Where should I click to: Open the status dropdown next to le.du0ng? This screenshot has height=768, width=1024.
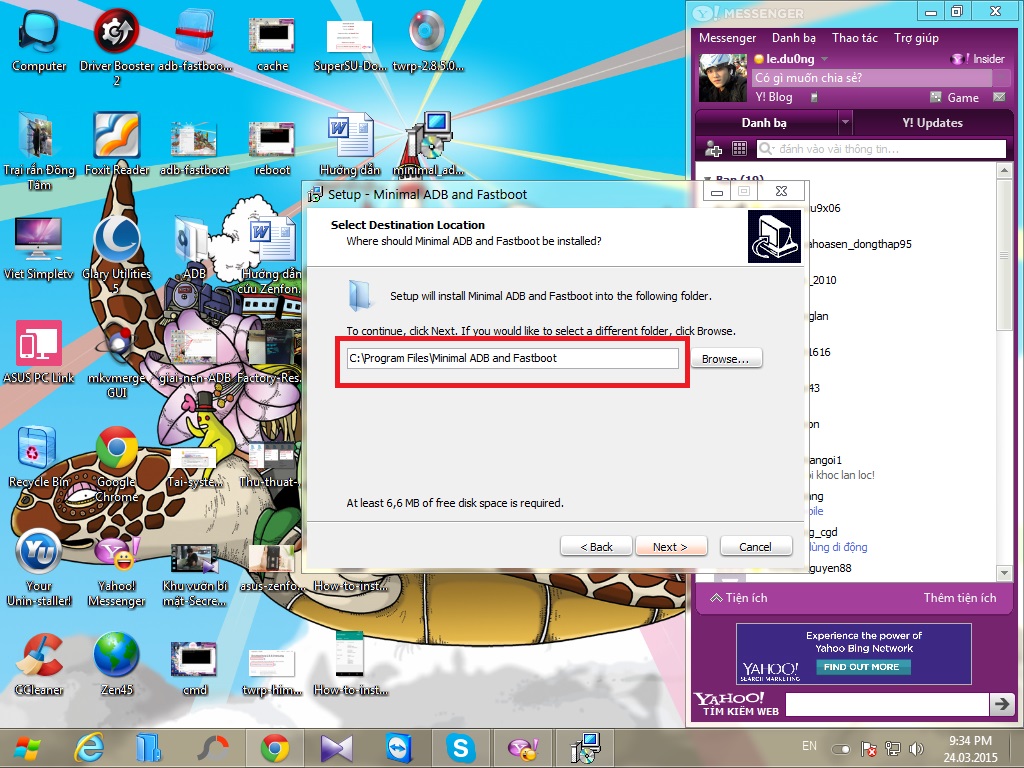click(x=825, y=59)
